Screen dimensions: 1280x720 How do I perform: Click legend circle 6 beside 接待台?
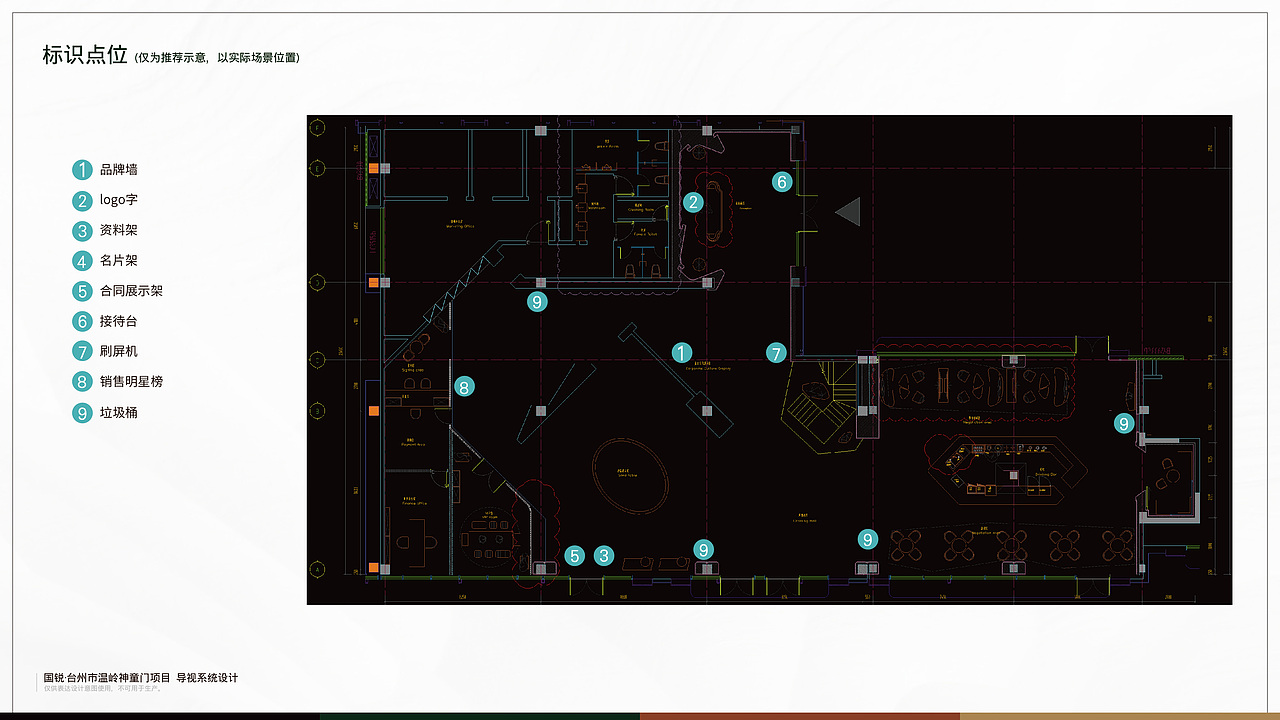coord(82,321)
